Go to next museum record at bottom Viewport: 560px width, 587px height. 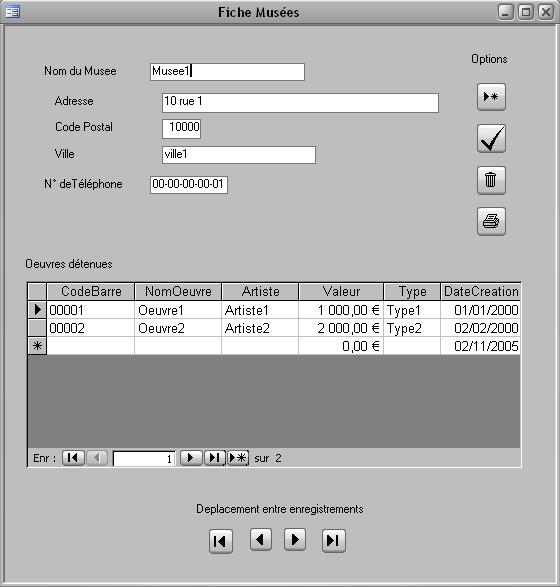click(295, 539)
